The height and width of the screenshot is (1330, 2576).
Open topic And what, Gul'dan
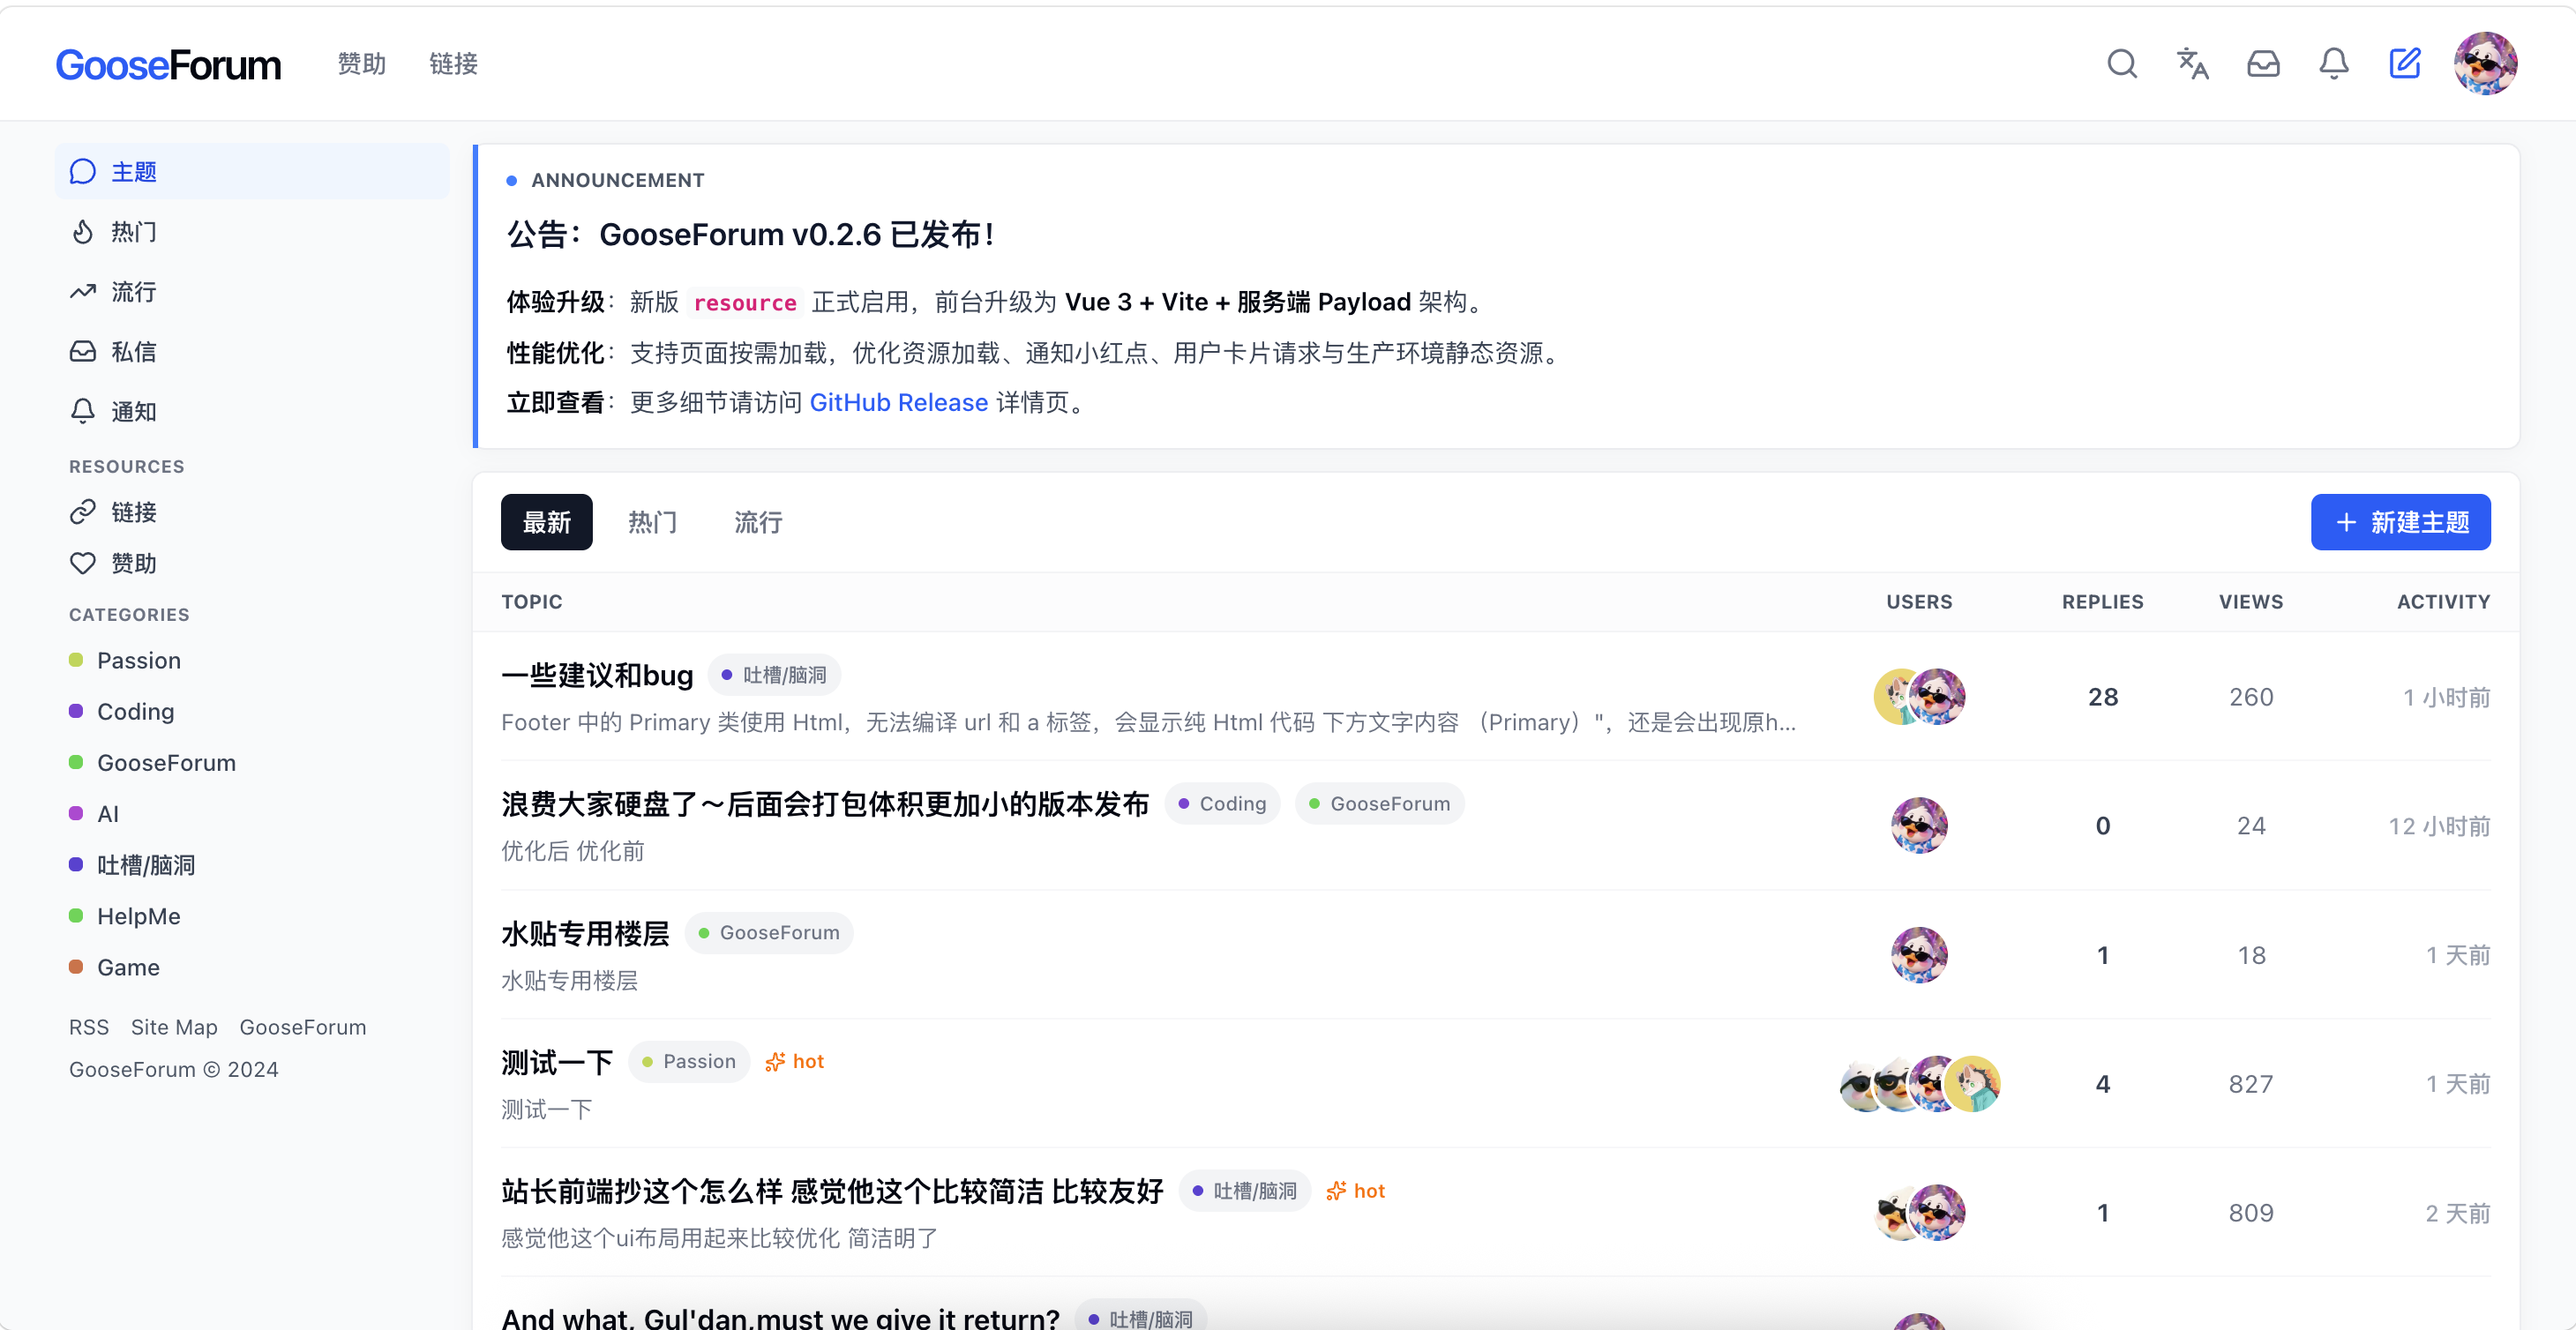[780, 1318]
